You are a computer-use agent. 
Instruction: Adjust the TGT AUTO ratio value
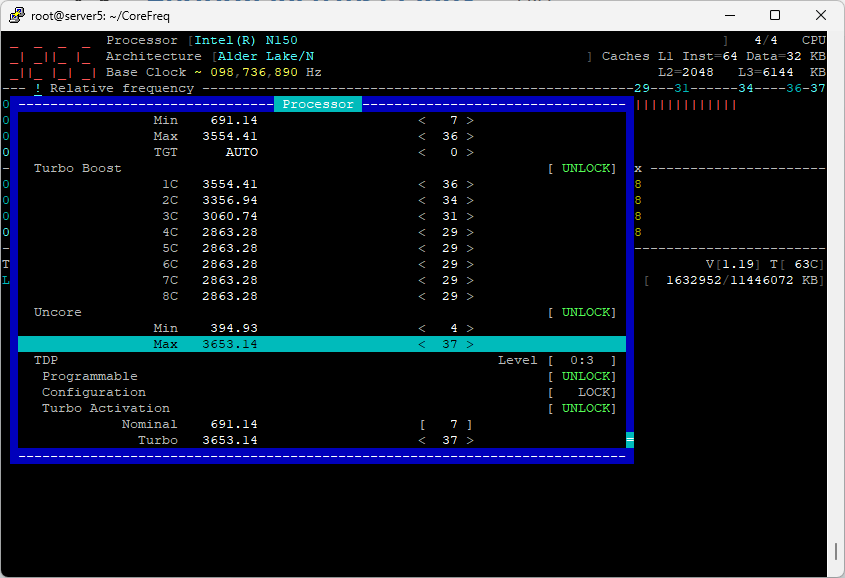pyautogui.click(x=446, y=152)
